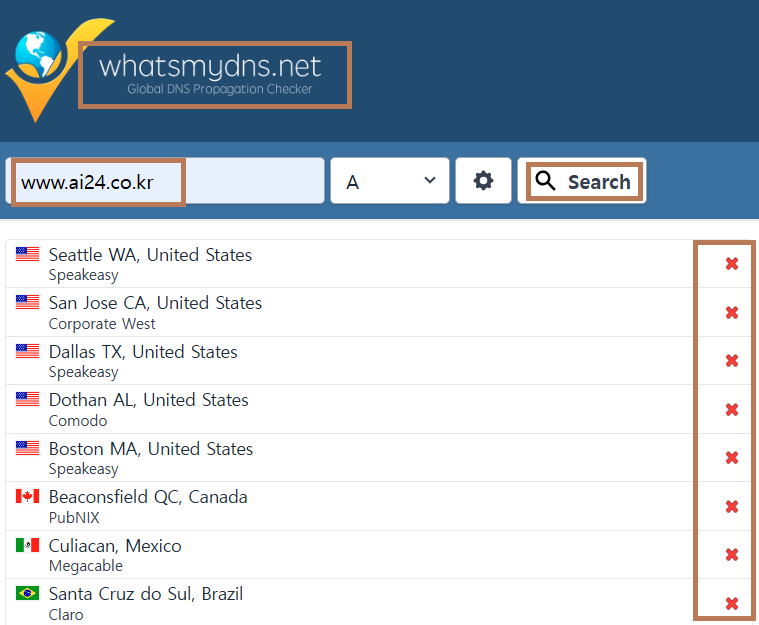The image size is (759, 625).
Task: Click the Global DNS Propagation Checker subtitle
Action: pos(220,89)
